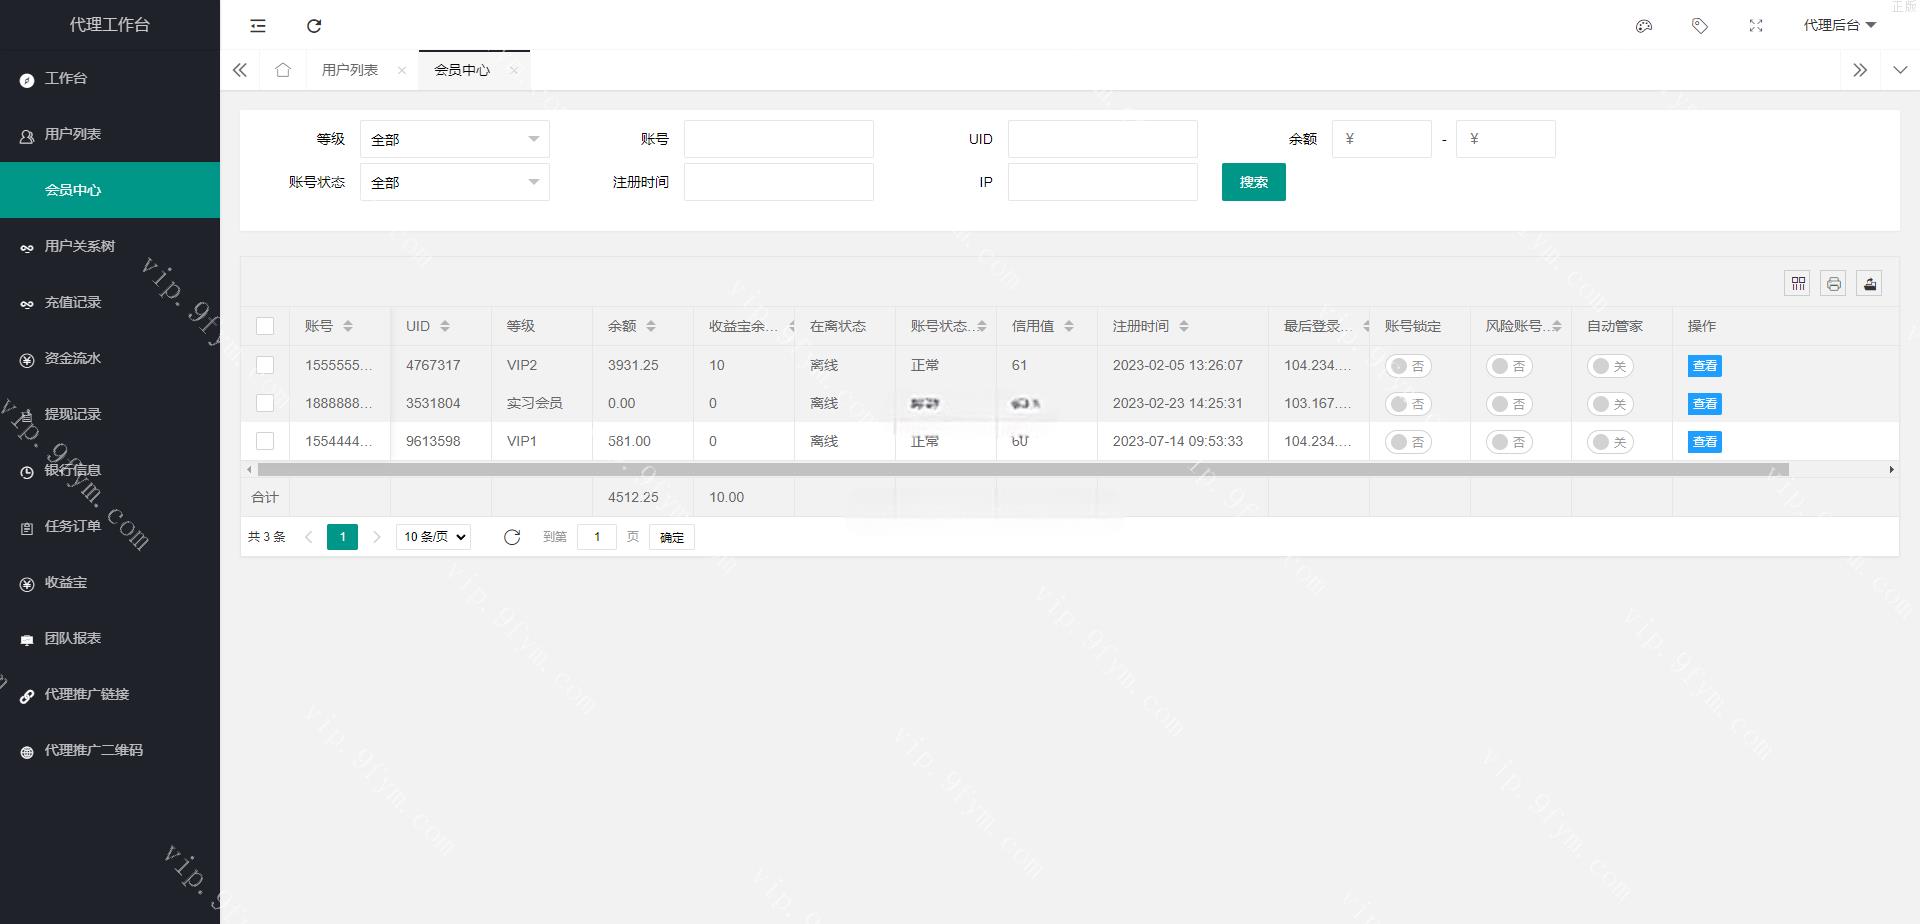Click the refresh icon in the top bar

314,26
